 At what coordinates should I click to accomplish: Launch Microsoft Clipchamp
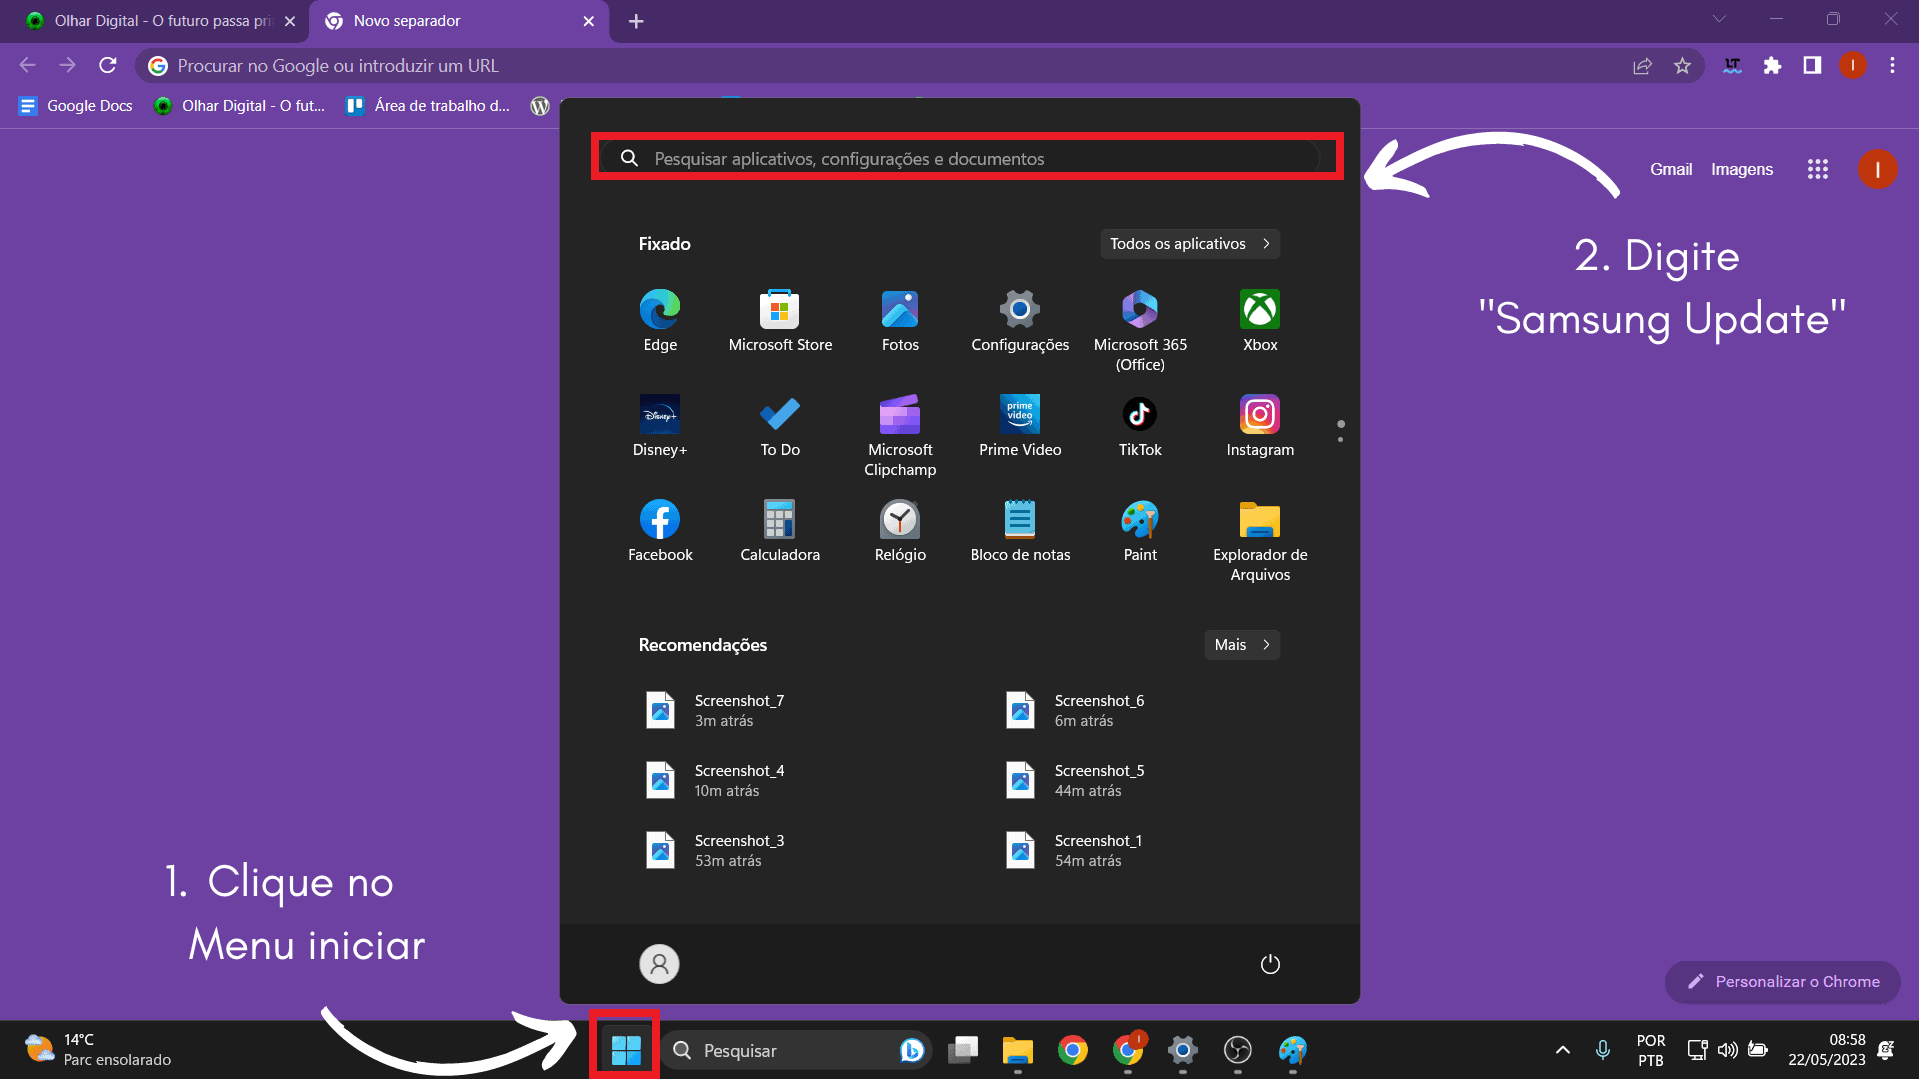900,436
